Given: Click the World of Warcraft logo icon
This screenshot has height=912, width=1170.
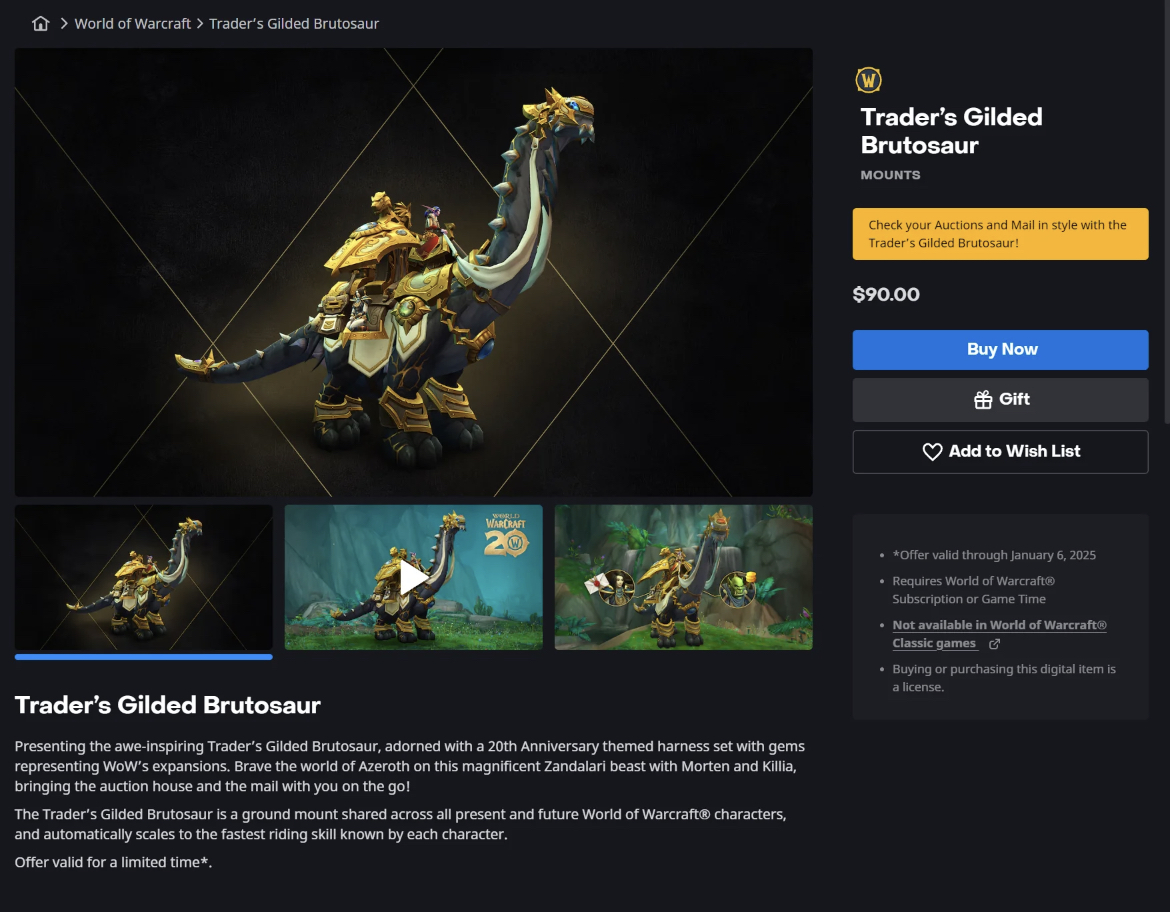Looking at the screenshot, I should pos(868,80).
